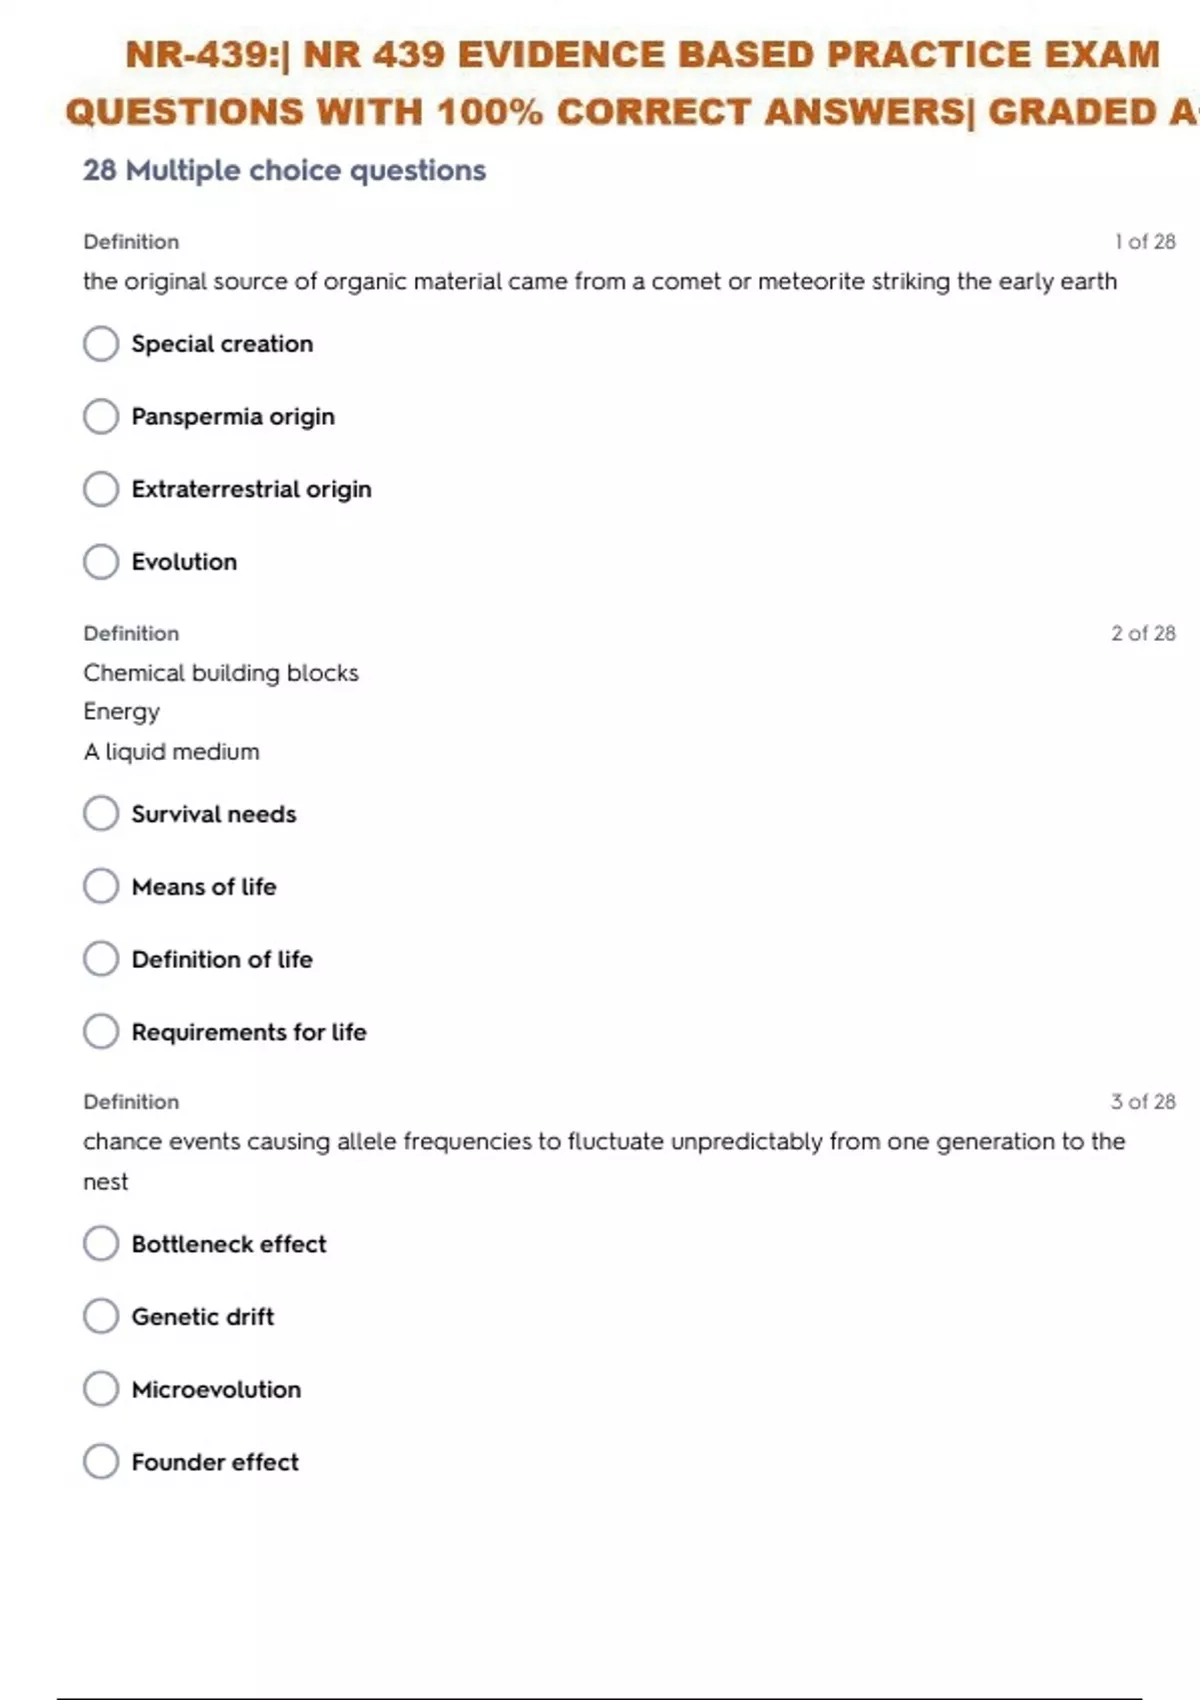Click the 1 of 28 question counter
The height and width of the screenshot is (1700, 1200).
click(x=1145, y=242)
